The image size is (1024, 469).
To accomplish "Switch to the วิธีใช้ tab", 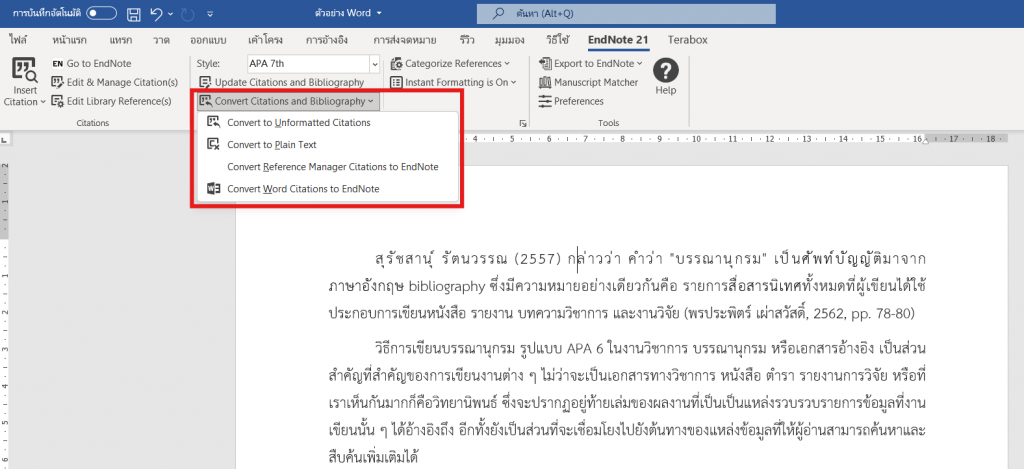I will click(x=557, y=40).
